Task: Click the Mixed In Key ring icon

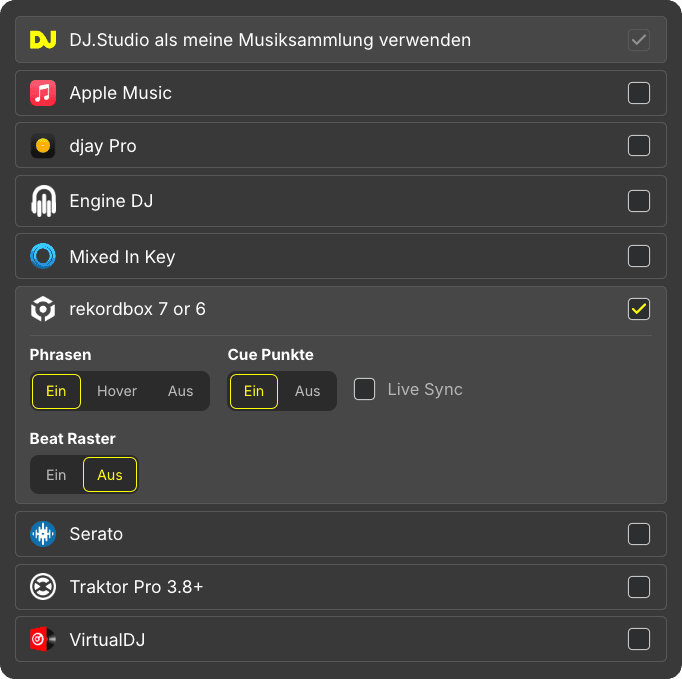Action: coord(43,256)
